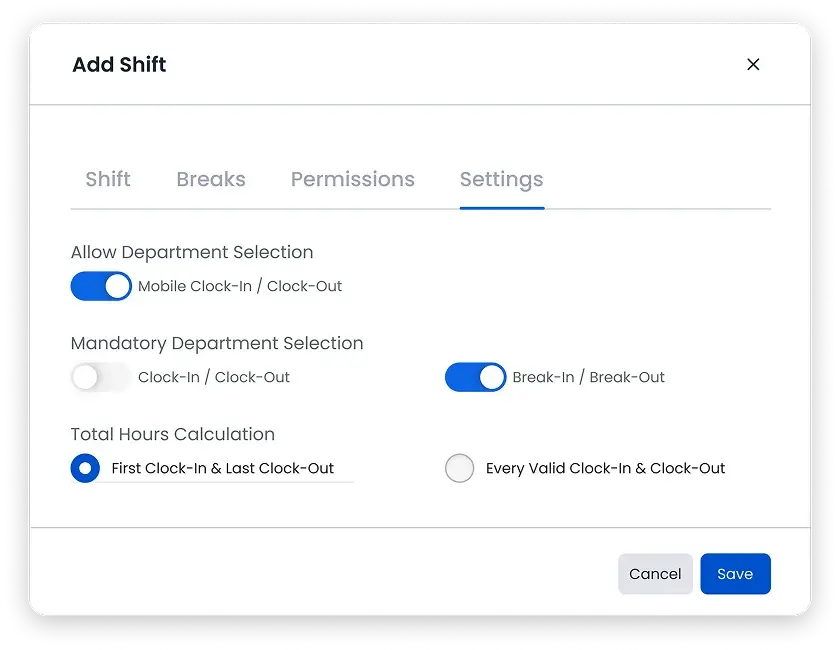Select the First Clock-In & Last Clock-Out radio button
The image size is (840, 650).
click(85, 468)
